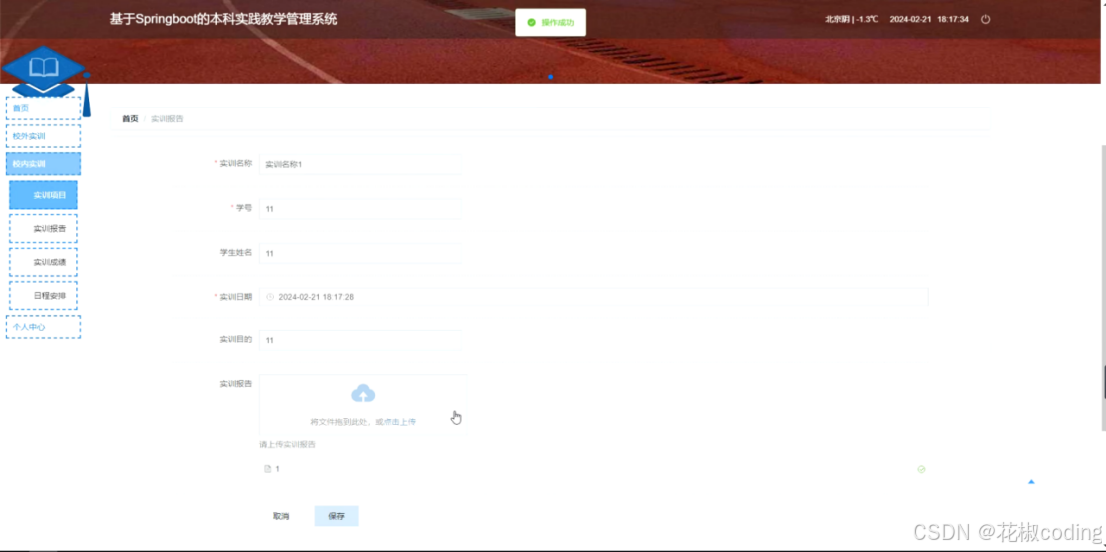Open the 实训日期 date picker field

(x=593, y=297)
